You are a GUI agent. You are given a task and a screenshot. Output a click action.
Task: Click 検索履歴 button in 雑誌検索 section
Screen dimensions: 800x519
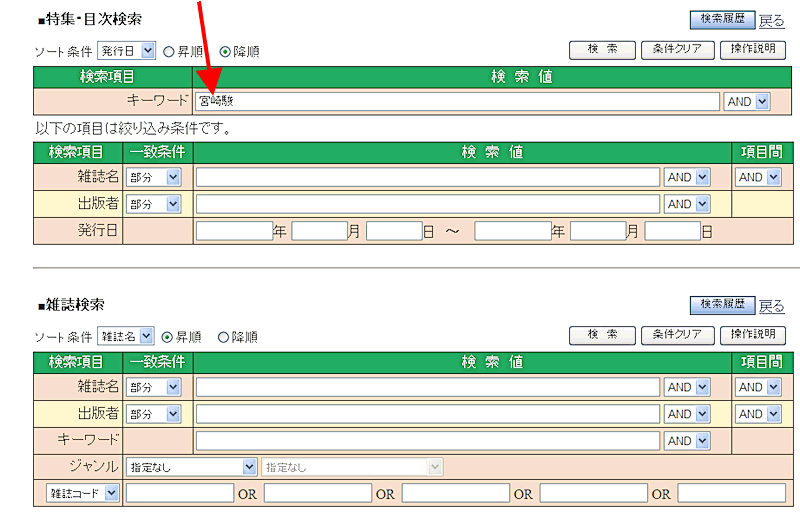[721, 305]
